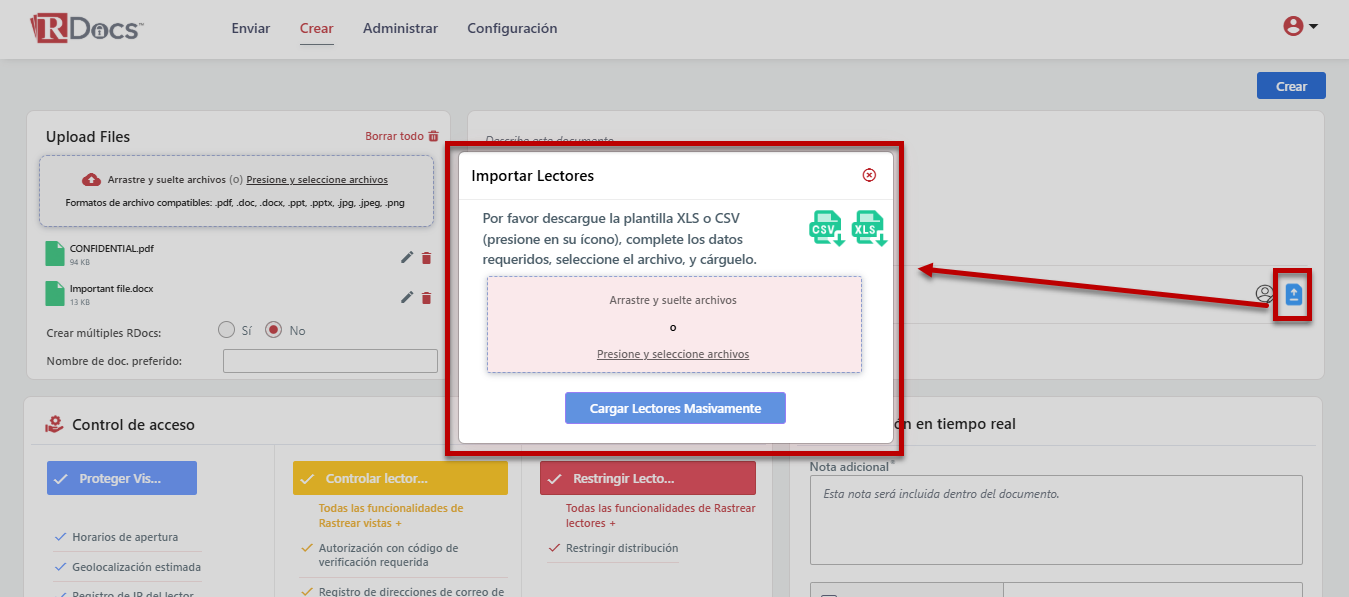1349x597 pixels.
Task: Open the Configuración tab
Action: pos(512,28)
